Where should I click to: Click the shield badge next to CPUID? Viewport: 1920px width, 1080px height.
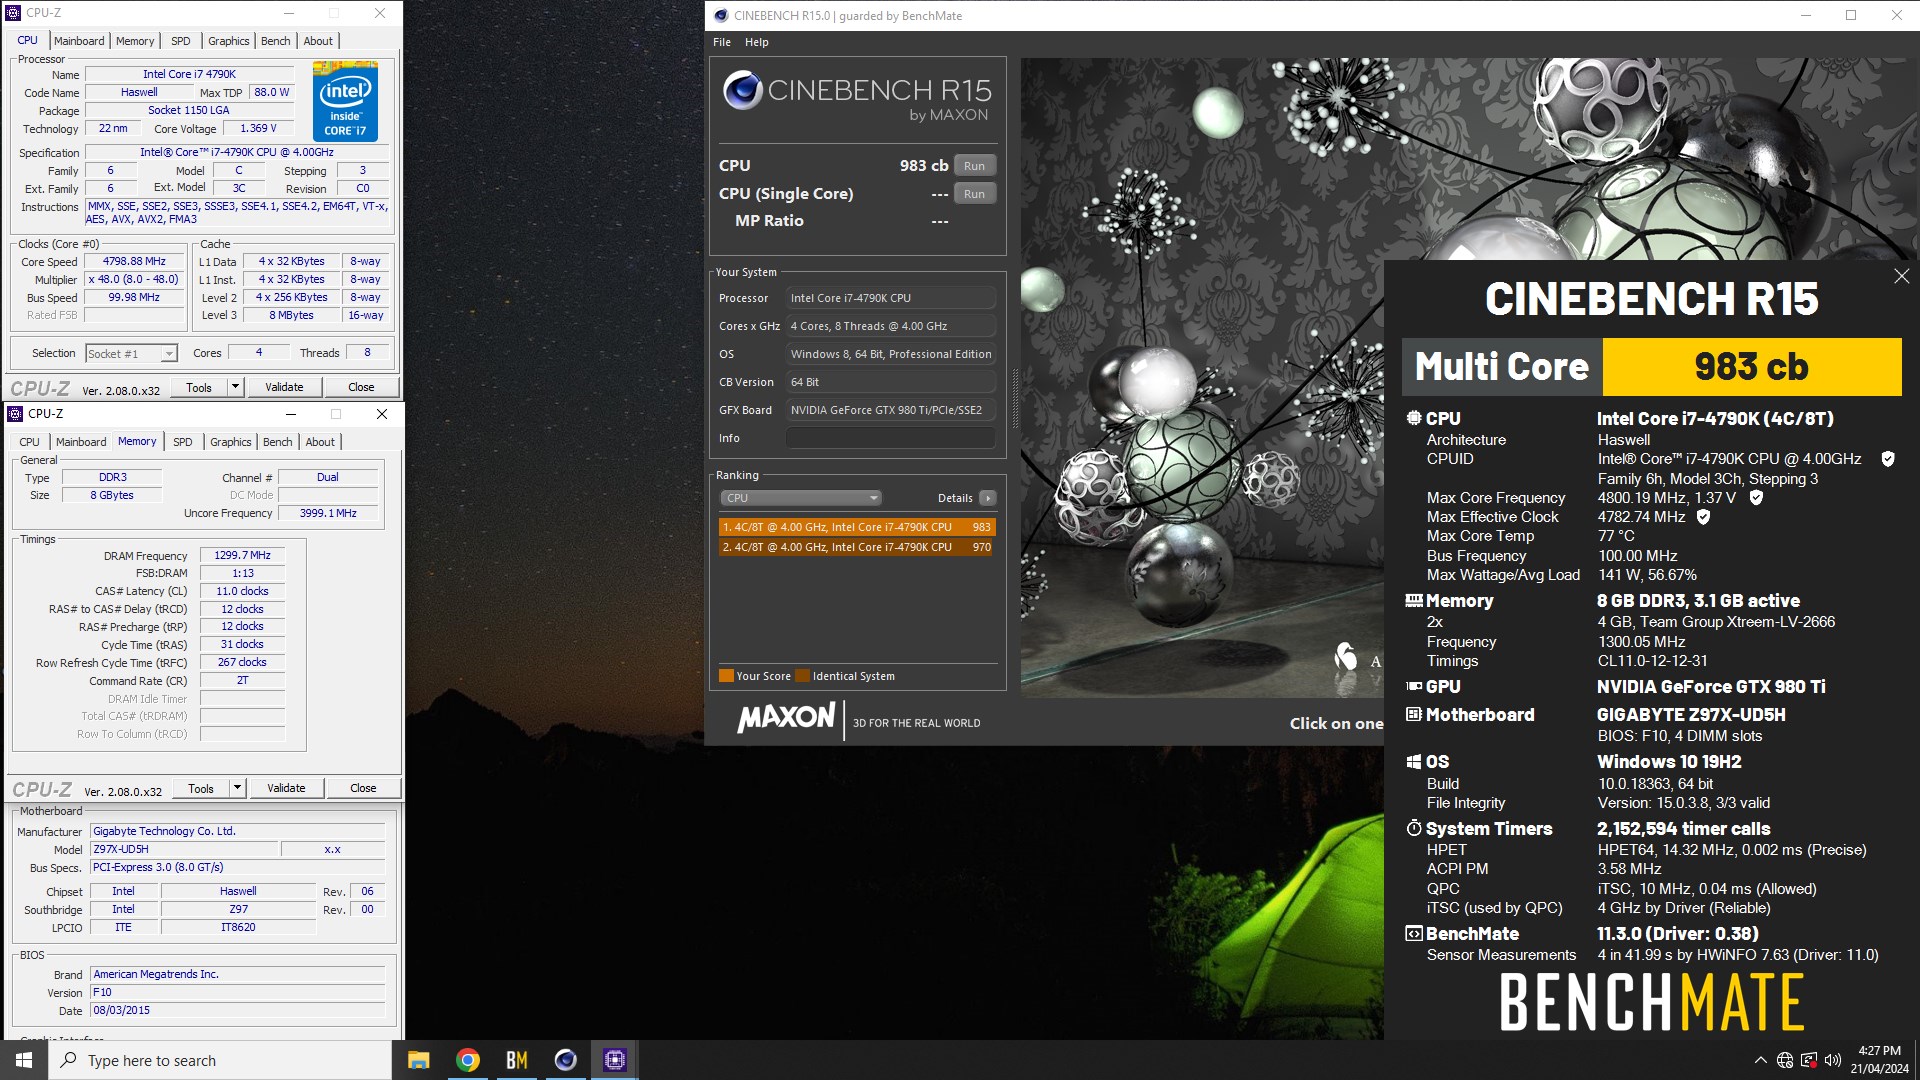pos(1888,459)
